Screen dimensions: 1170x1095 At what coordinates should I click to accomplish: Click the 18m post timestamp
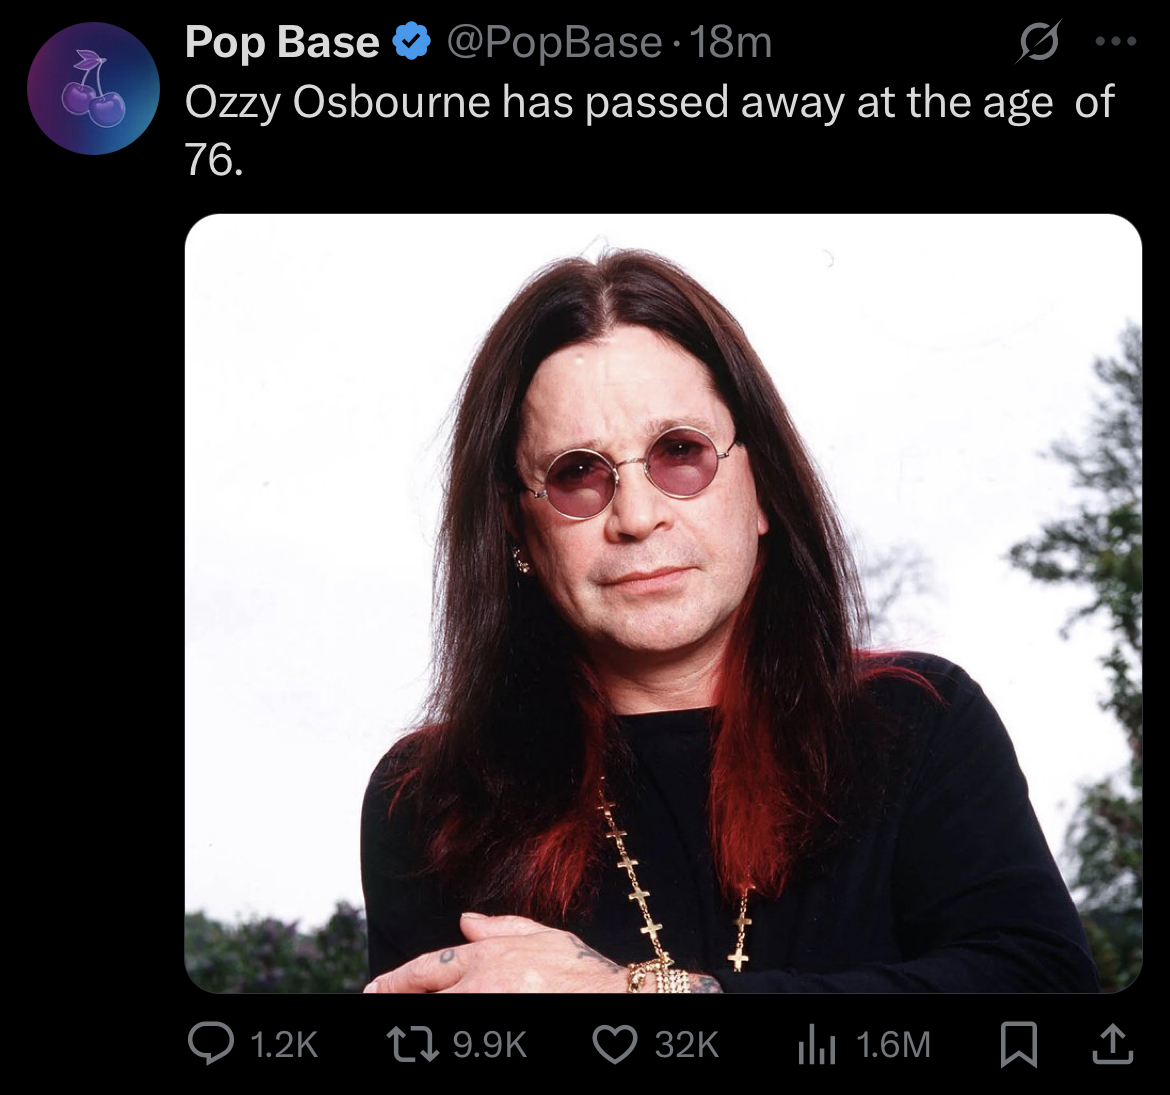tap(731, 42)
